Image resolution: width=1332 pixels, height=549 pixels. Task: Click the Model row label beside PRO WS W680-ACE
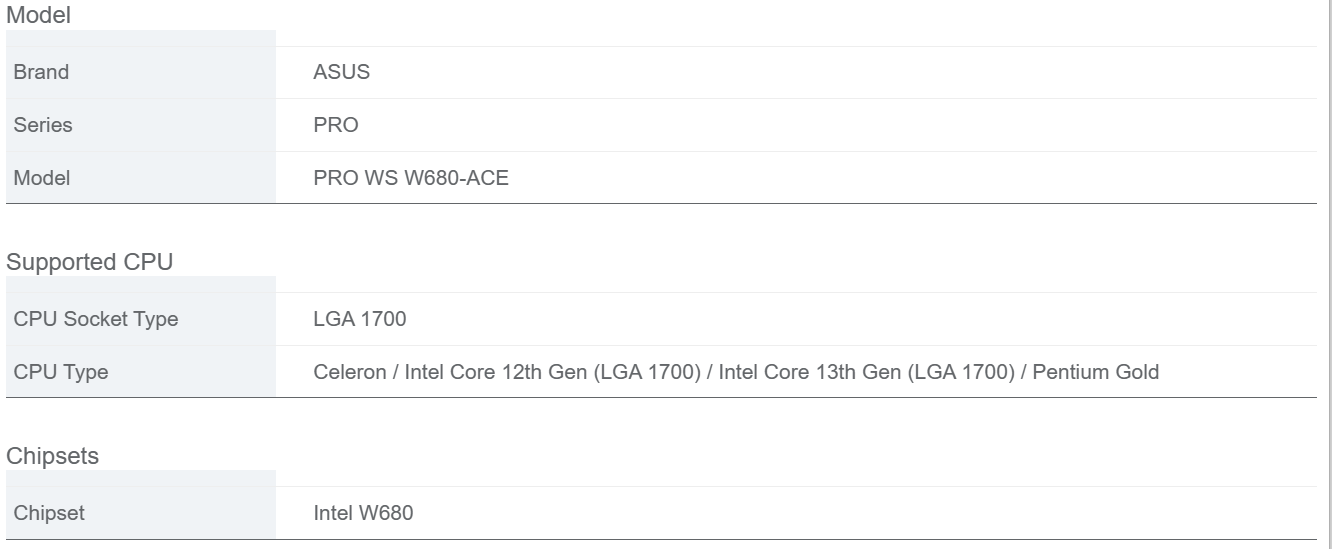click(42, 178)
